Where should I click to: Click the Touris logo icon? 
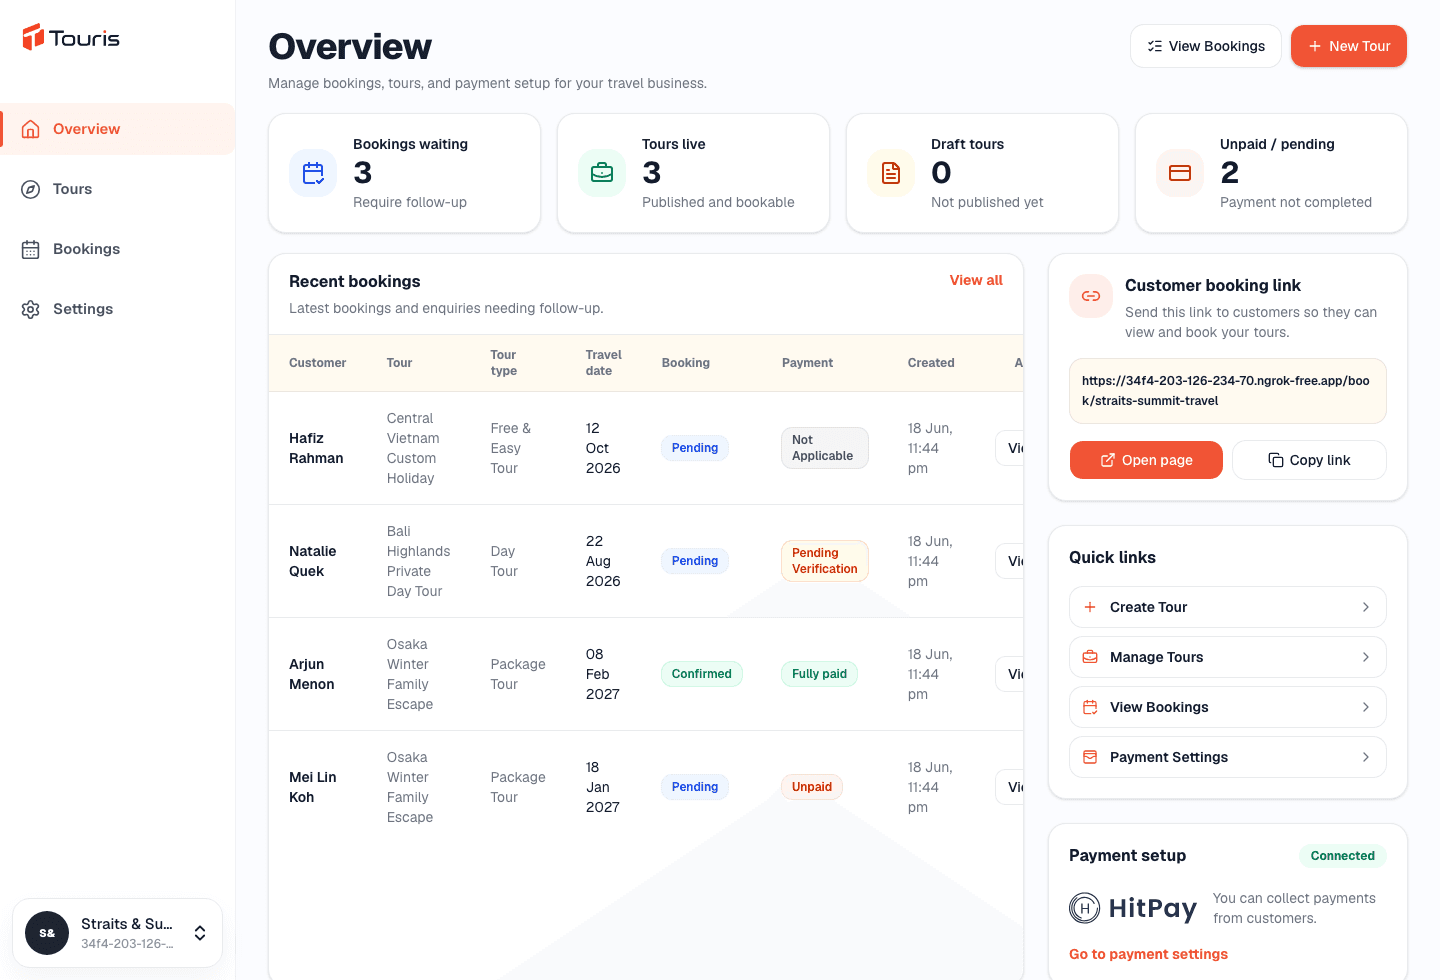33,38
